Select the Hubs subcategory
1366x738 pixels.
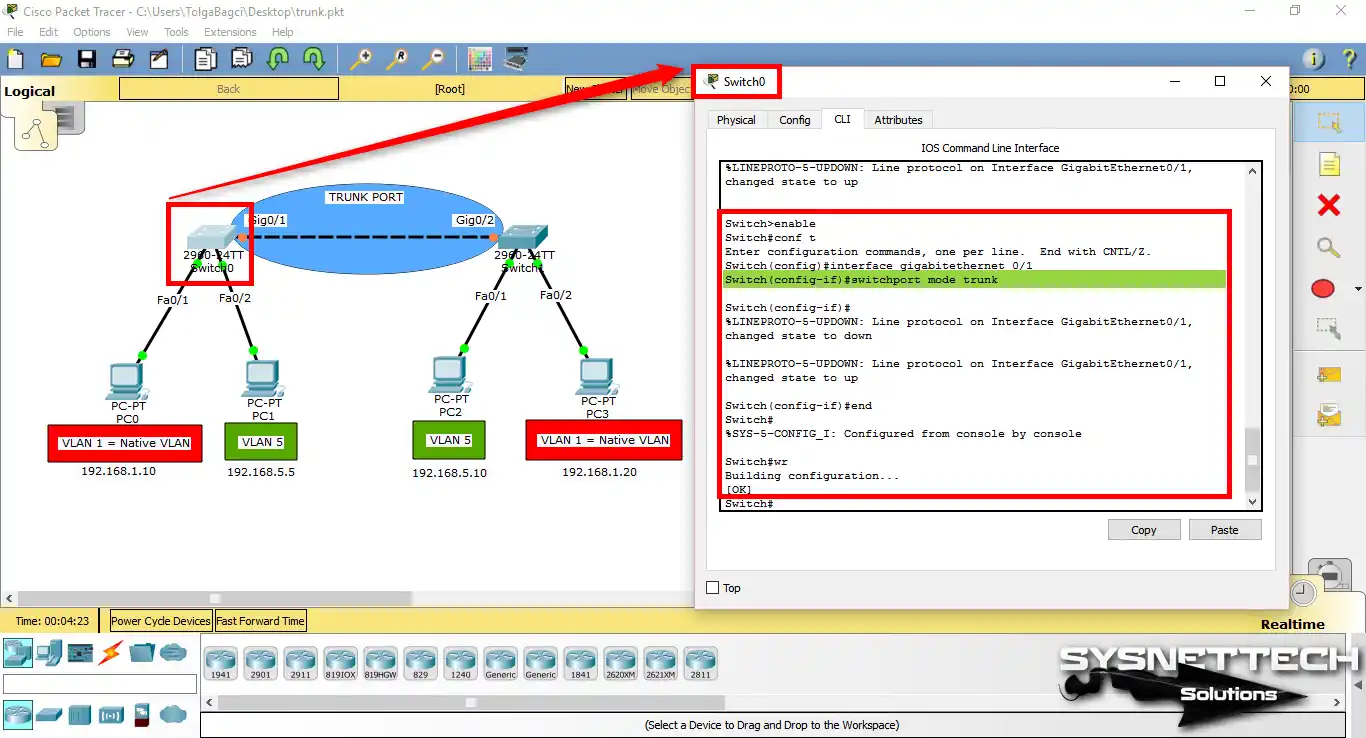80,714
